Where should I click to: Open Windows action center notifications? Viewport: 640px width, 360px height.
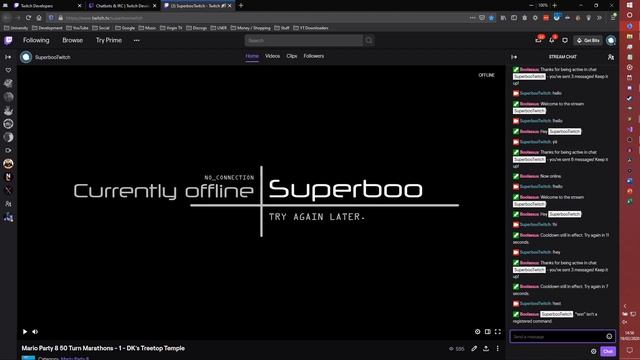629,351
